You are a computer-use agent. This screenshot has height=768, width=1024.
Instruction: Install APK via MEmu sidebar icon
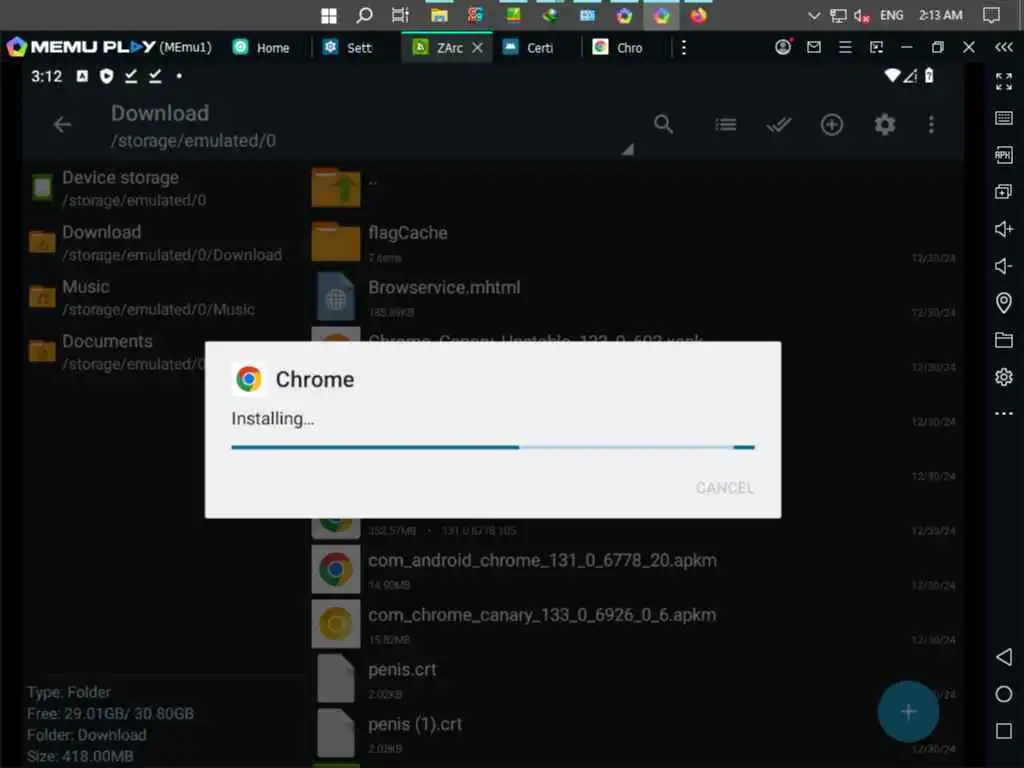[x=1004, y=155]
